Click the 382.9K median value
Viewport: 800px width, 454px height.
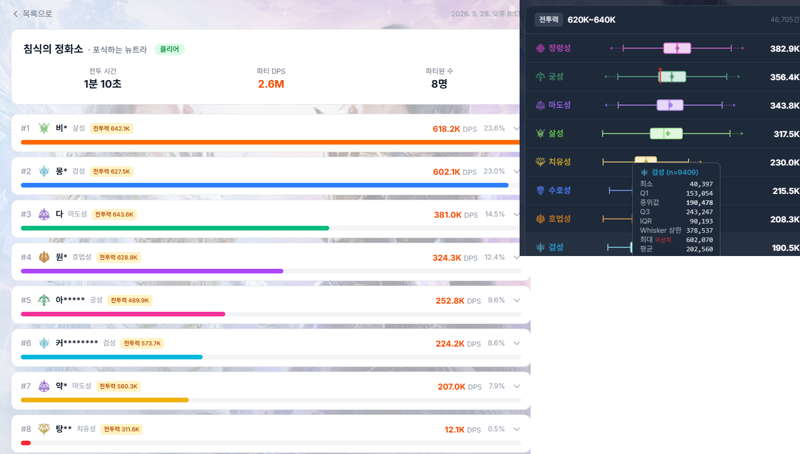click(x=784, y=48)
